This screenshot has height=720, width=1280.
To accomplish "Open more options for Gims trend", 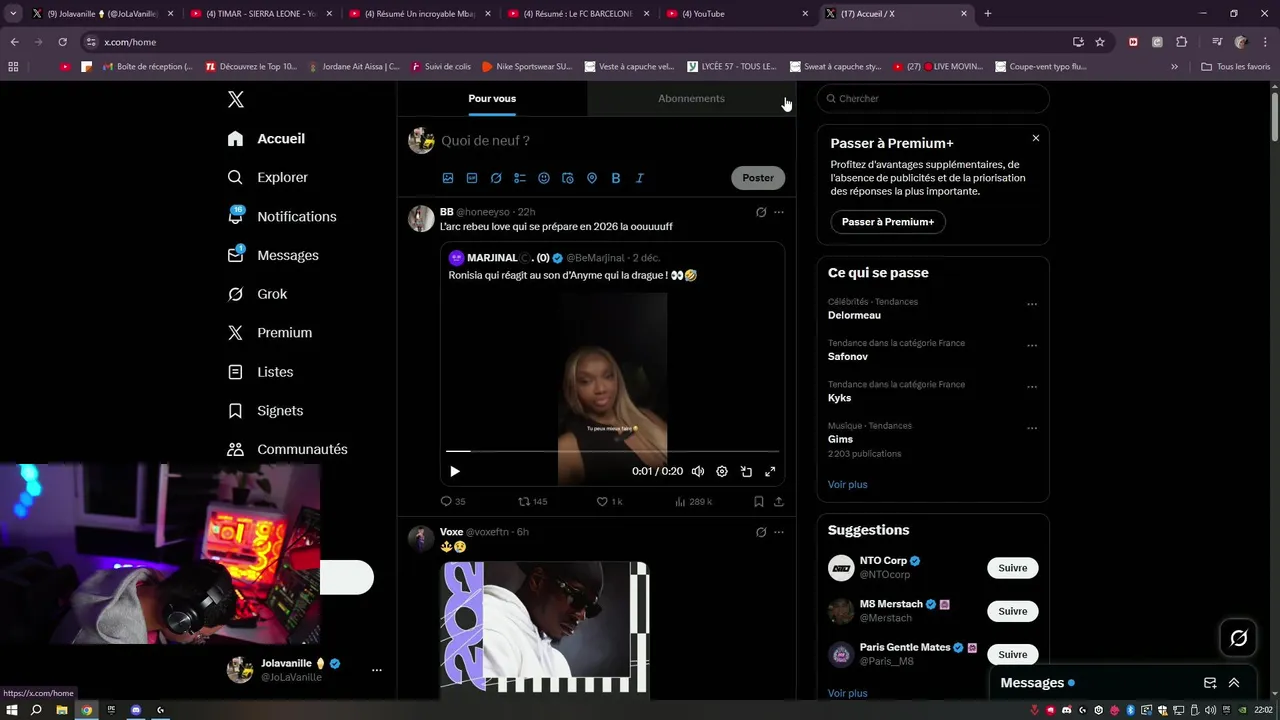I will (x=1032, y=428).
